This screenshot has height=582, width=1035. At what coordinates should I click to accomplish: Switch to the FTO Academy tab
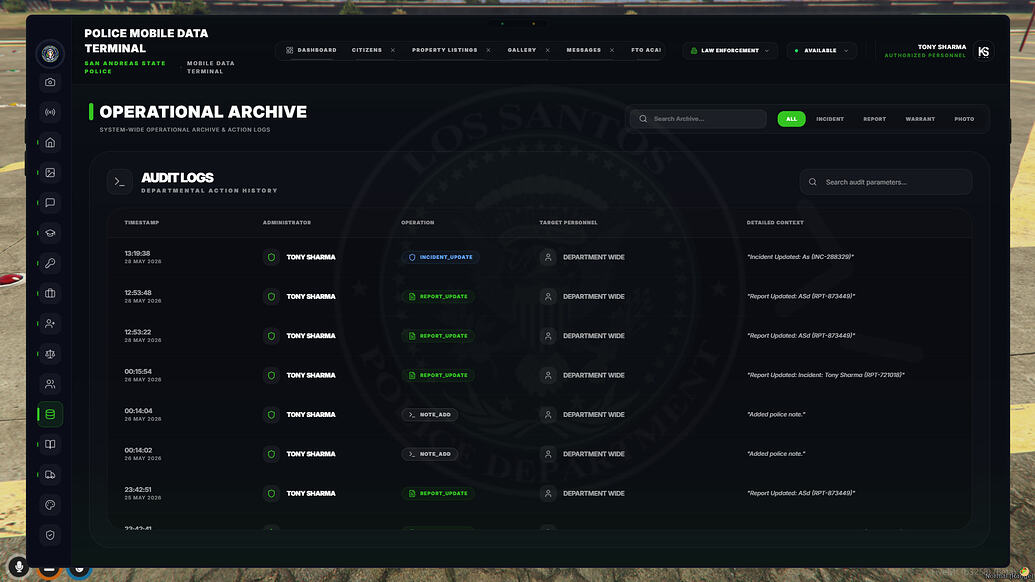tap(646, 50)
